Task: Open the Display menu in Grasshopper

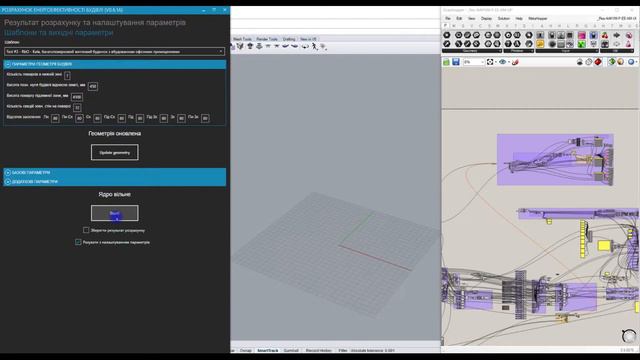Action: click(x=486, y=19)
